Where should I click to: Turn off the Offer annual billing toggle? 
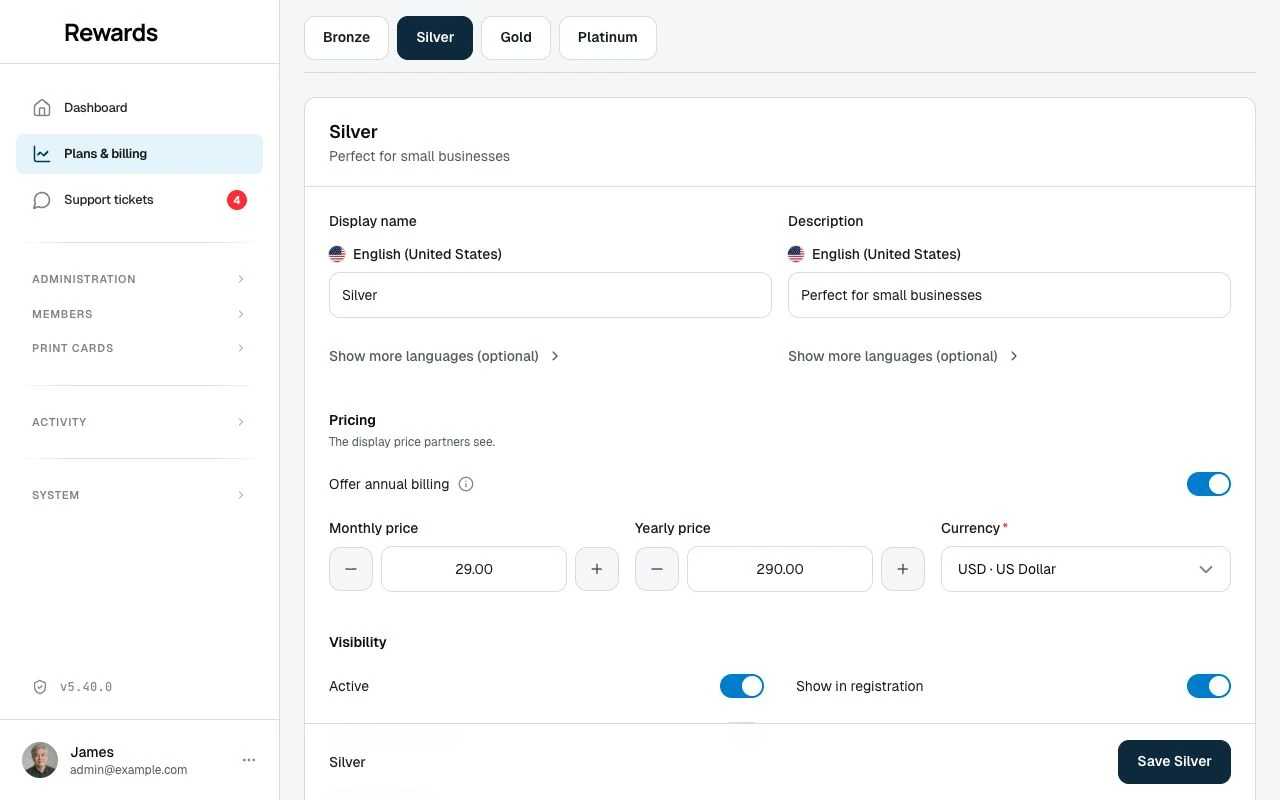pos(1209,484)
